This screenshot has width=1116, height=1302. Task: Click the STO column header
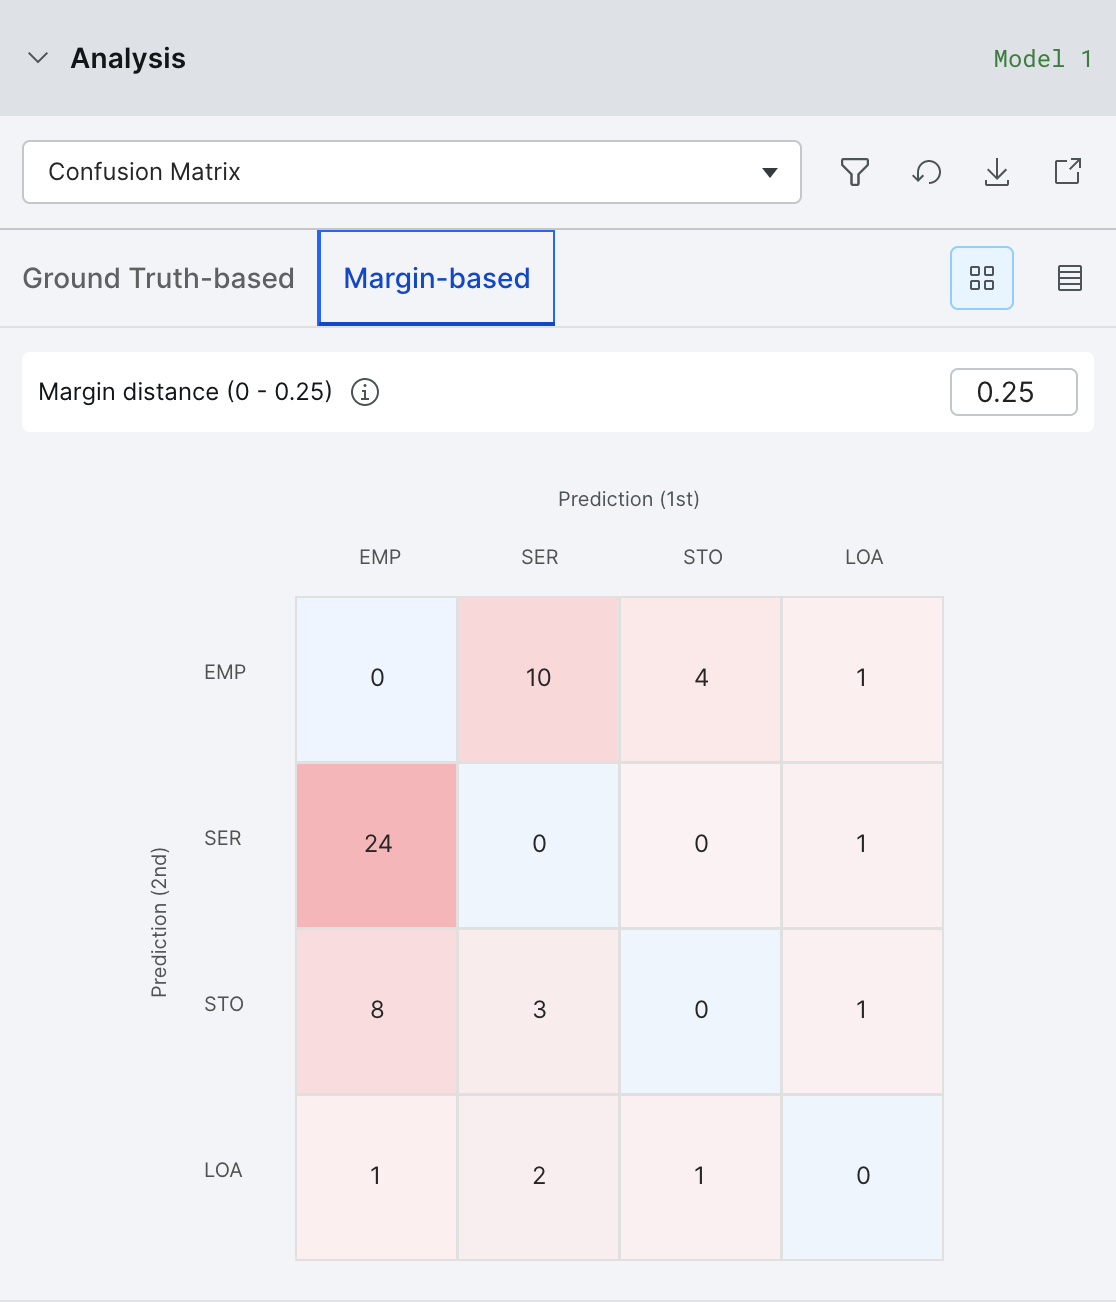click(703, 557)
